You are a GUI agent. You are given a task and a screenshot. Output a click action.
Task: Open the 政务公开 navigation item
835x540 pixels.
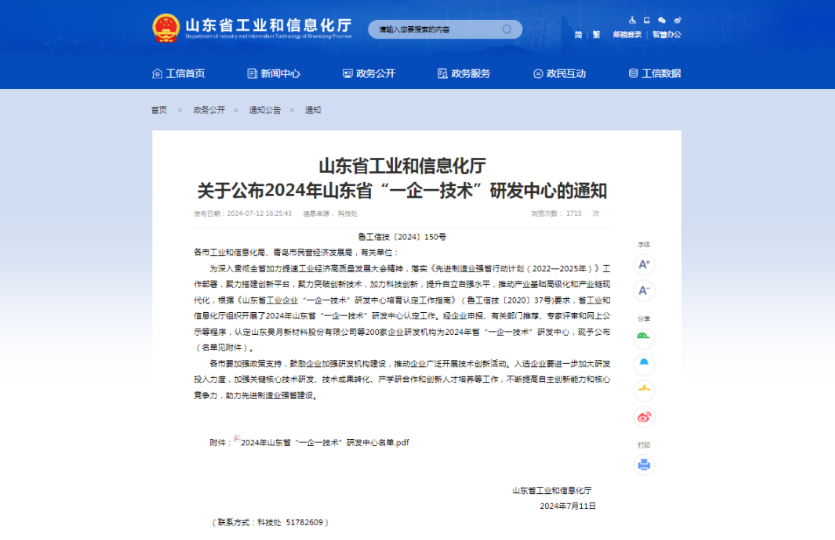pyautogui.click(x=369, y=73)
